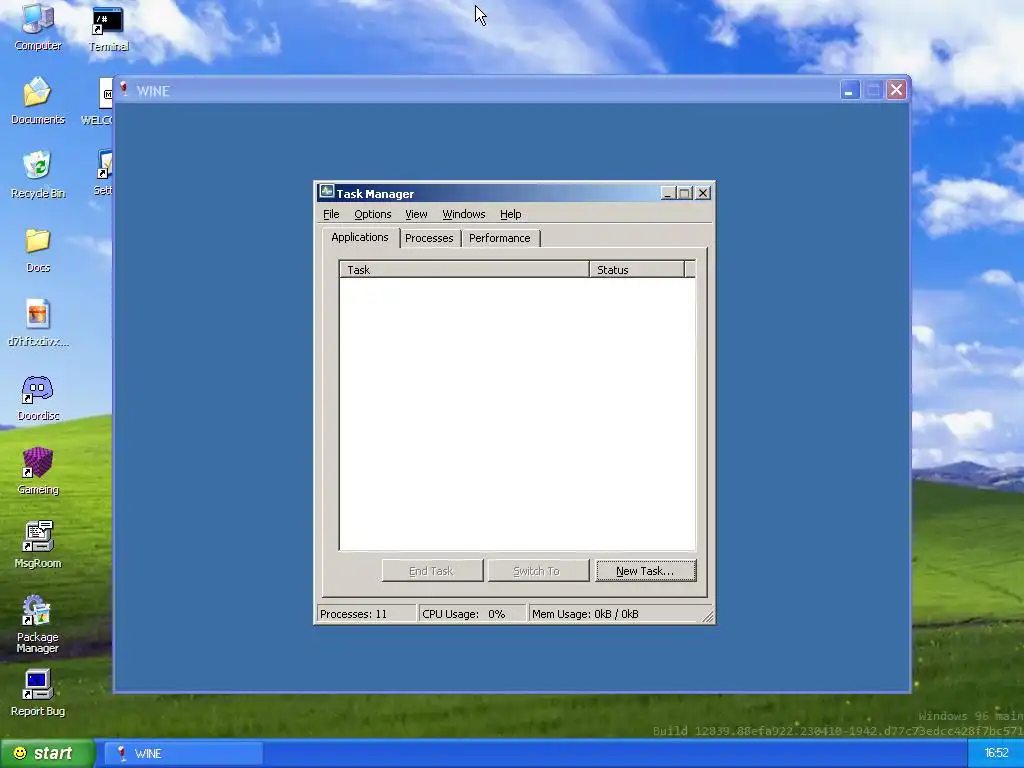Click the Task Manager resize grip corner
The width and height of the screenshot is (1024, 768).
pyautogui.click(x=708, y=616)
